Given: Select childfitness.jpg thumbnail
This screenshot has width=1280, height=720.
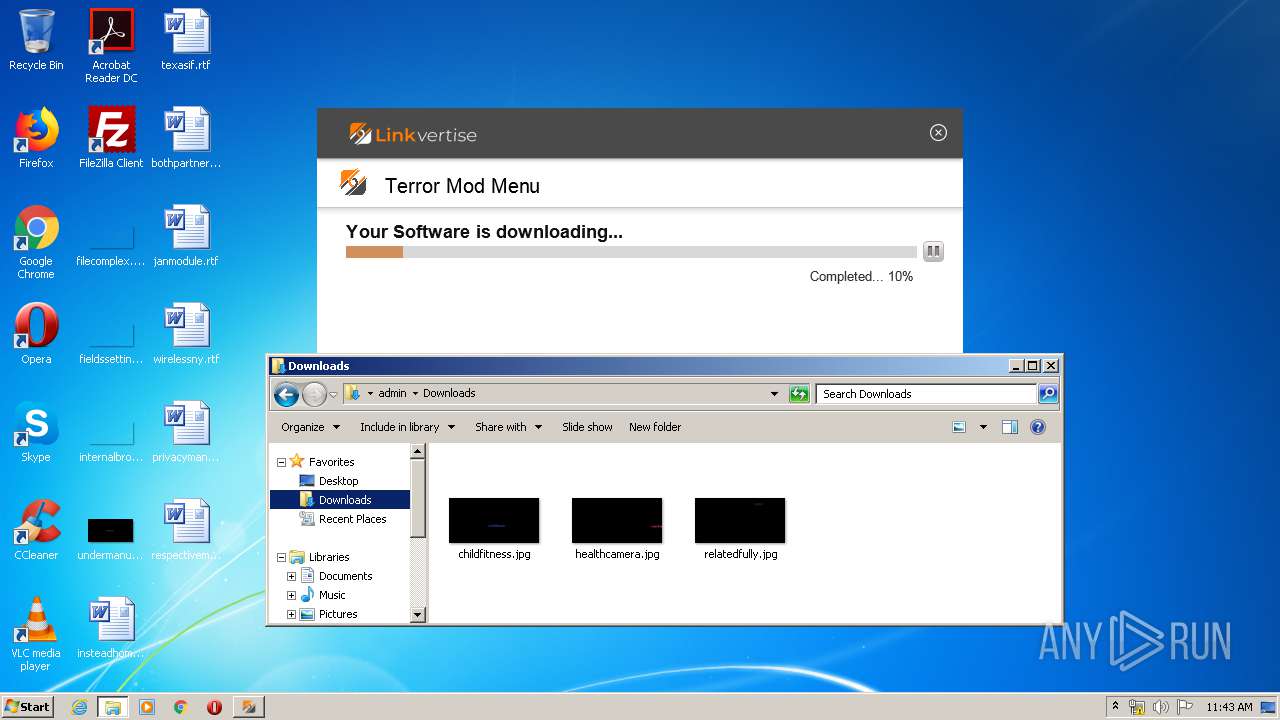Looking at the screenshot, I should point(494,529).
